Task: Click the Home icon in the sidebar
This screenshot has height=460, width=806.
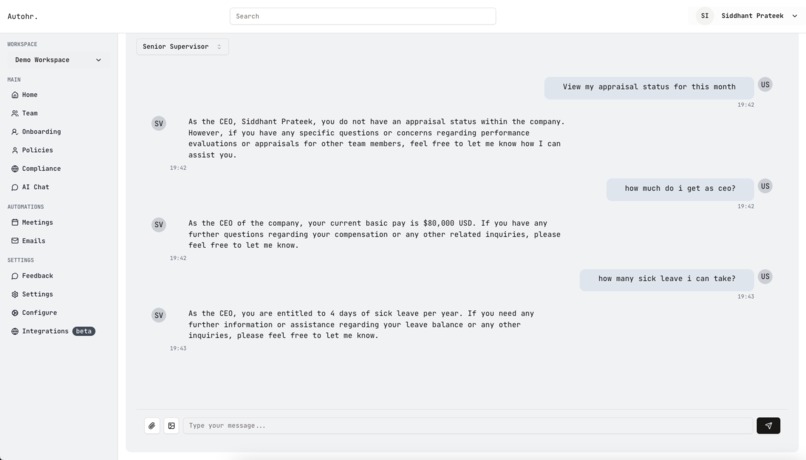Action: [x=15, y=95]
